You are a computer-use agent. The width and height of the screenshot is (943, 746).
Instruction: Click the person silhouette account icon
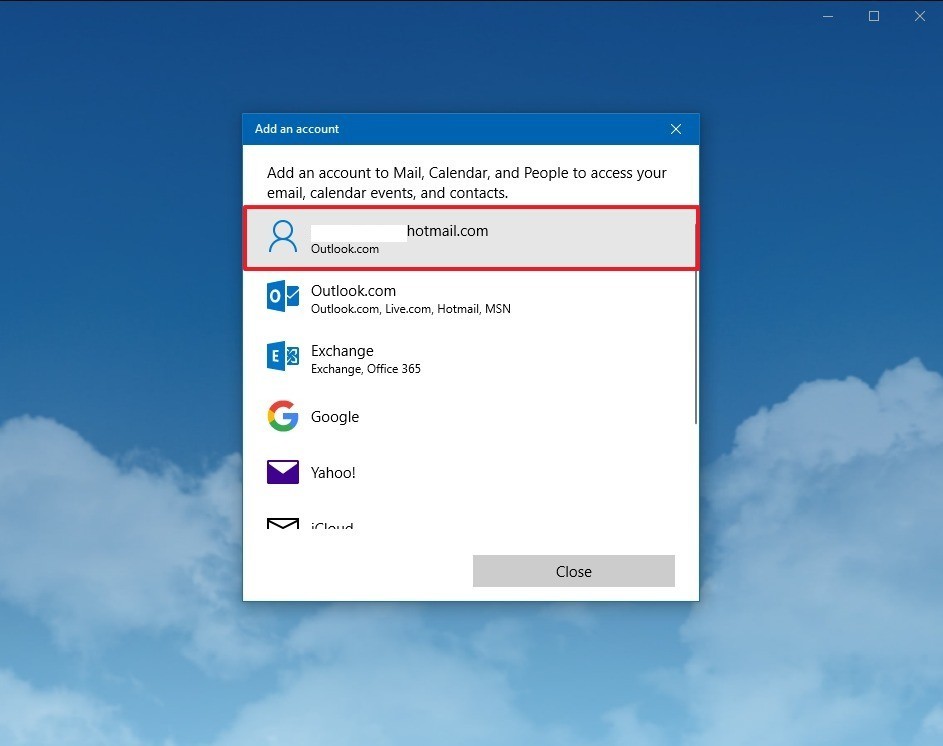[282, 236]
